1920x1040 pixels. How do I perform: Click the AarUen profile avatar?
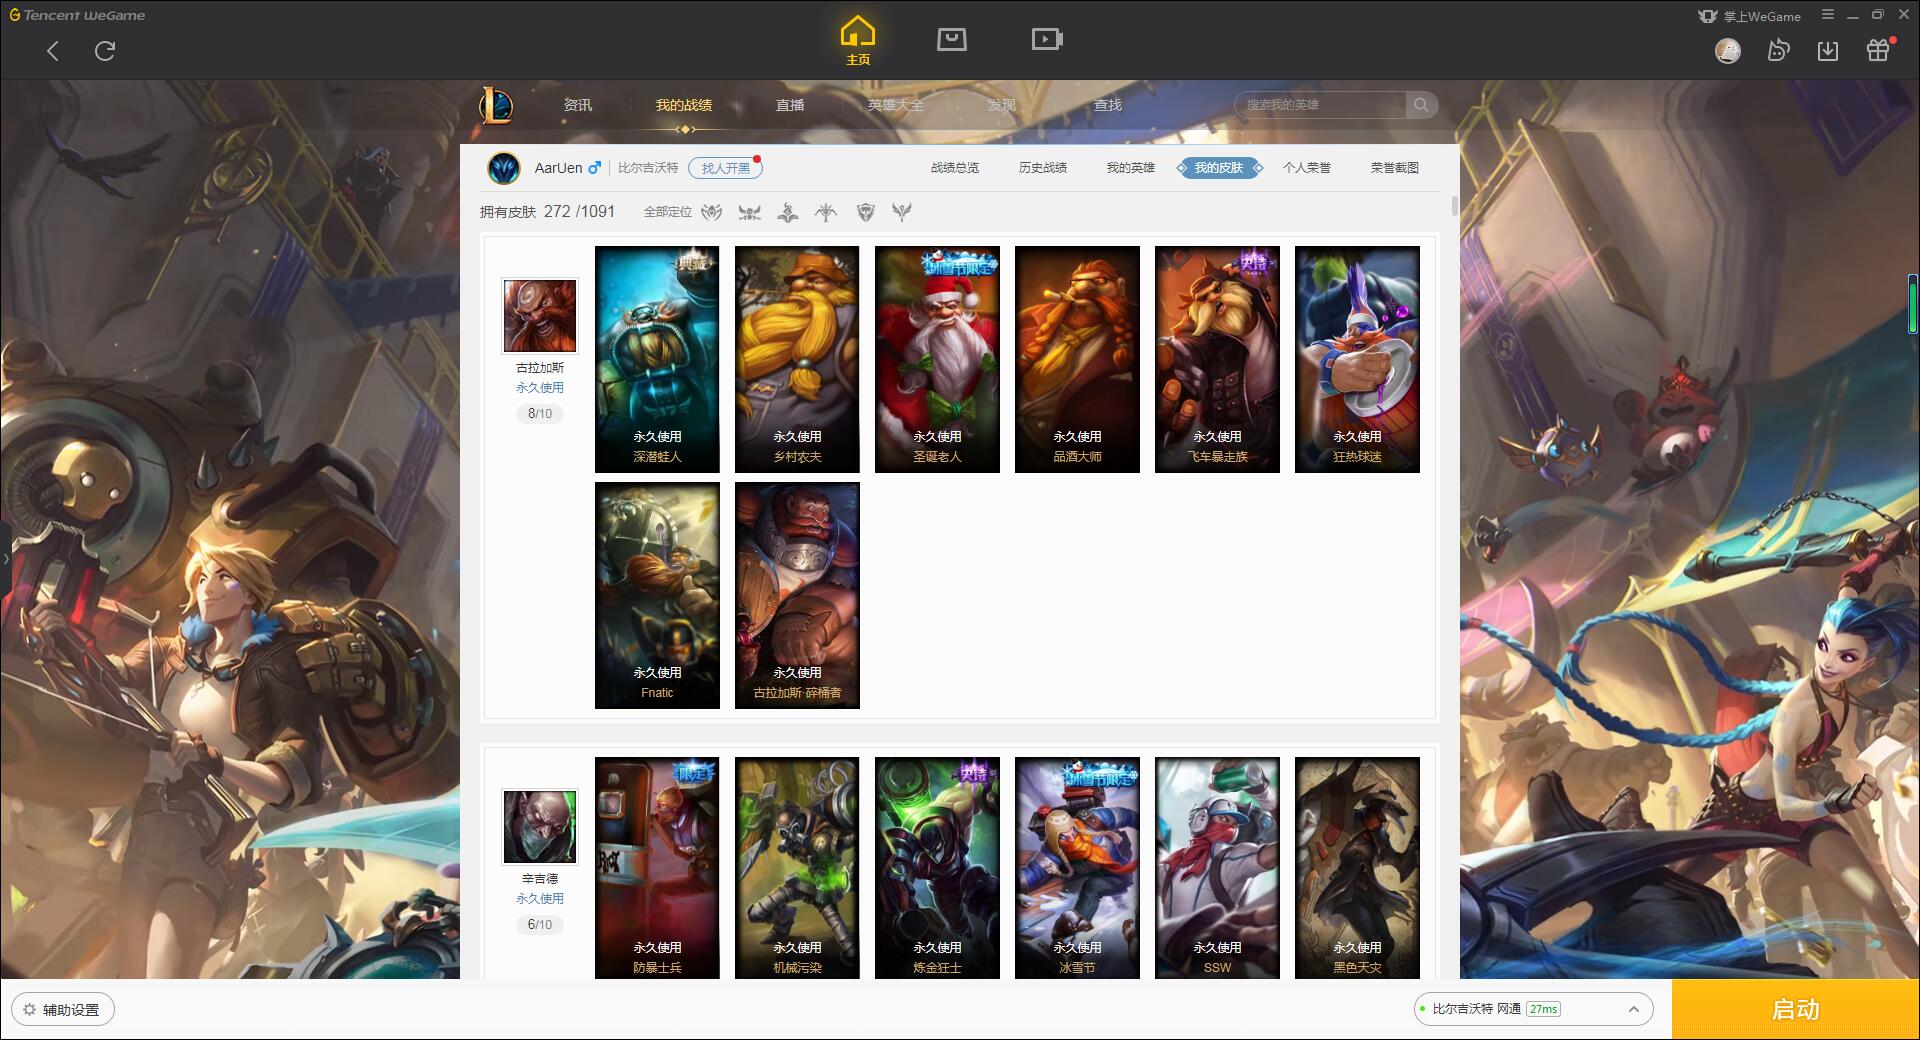point(504,168)
